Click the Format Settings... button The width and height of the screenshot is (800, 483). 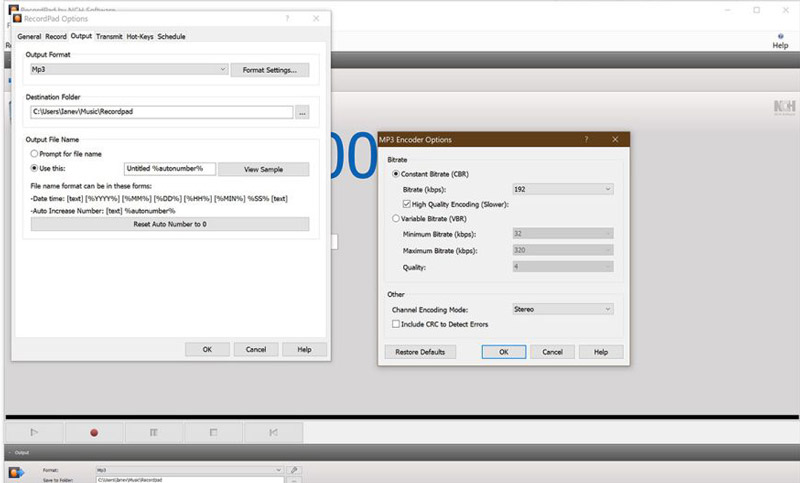(x=270, y=70)
